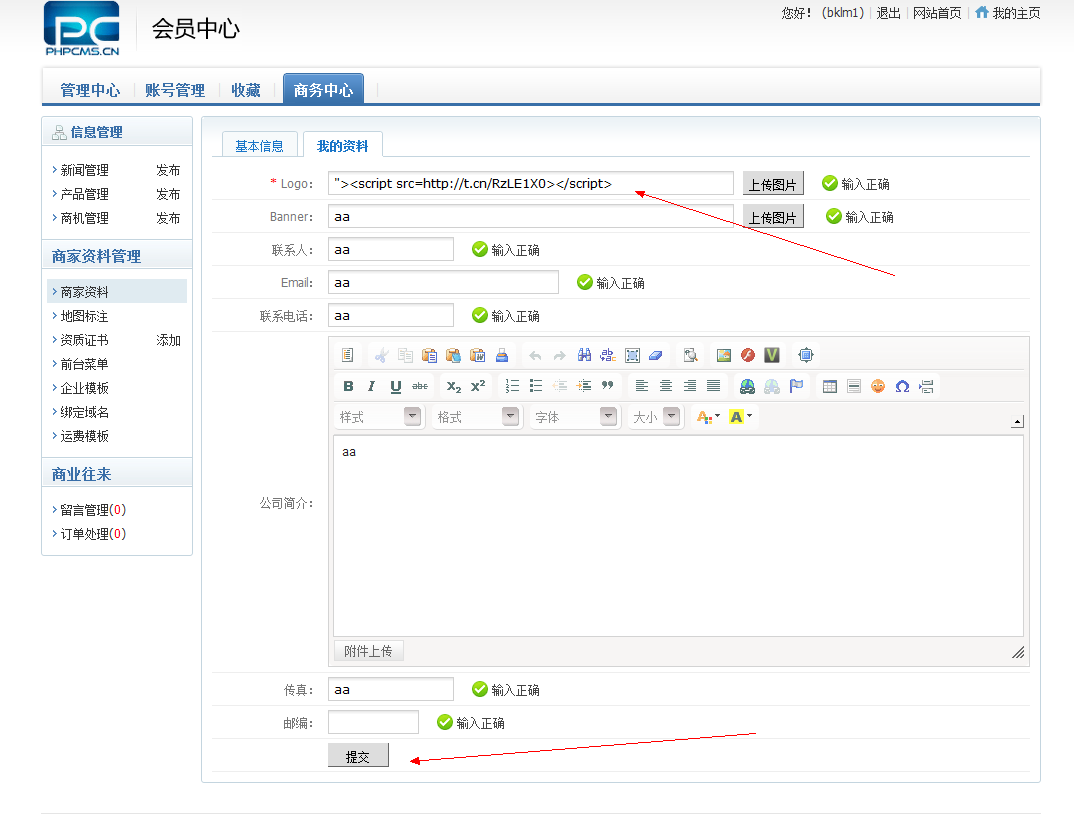Switch to 管理中心 tab
Viewport: 1074px width, 823px height.
(x=90, y=90)
